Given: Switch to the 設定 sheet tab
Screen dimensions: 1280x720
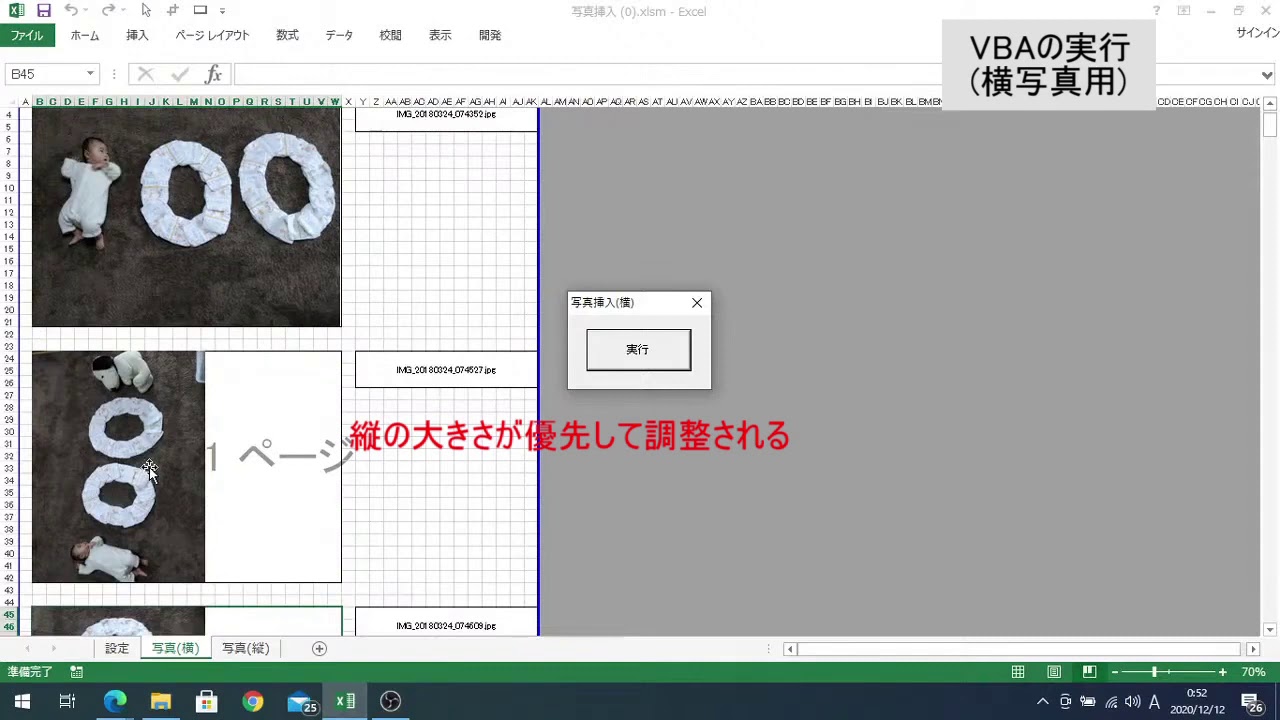Looking at the screenshot, I should pyautogui.click(x=117, y=648).
